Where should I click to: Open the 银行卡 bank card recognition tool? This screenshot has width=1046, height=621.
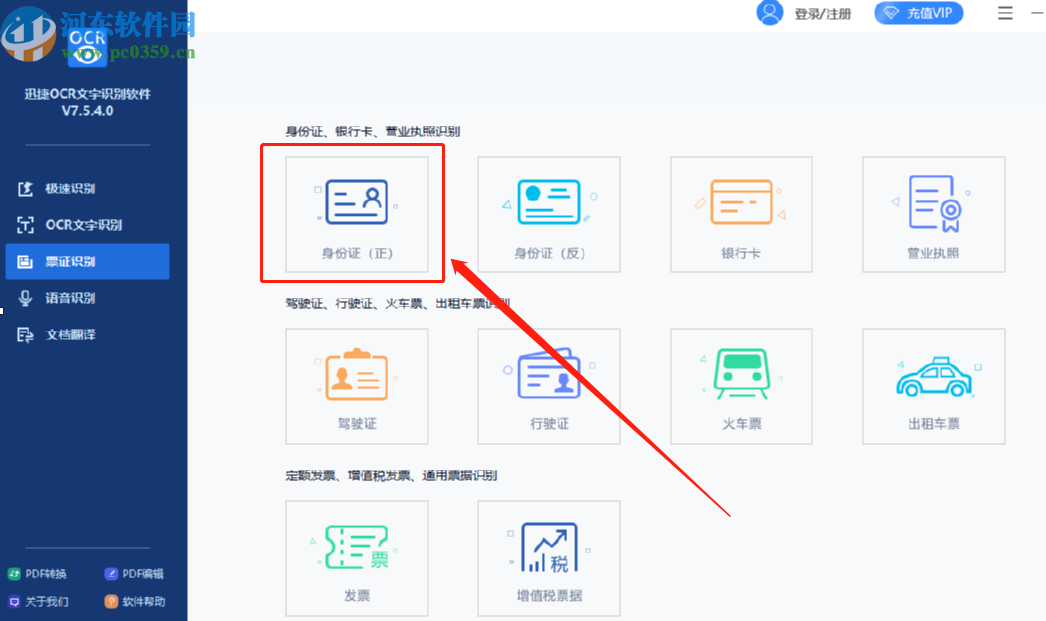(x=741, y=213)
